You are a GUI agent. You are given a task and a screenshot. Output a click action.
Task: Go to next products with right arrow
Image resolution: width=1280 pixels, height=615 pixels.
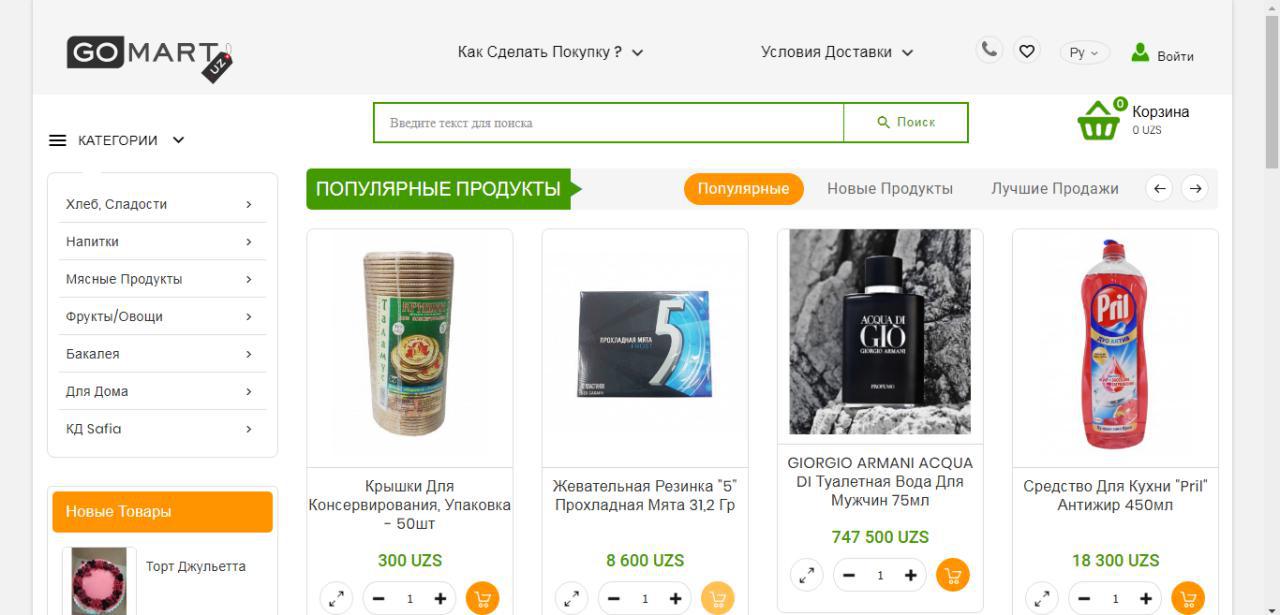click(x=1194, y=188)
